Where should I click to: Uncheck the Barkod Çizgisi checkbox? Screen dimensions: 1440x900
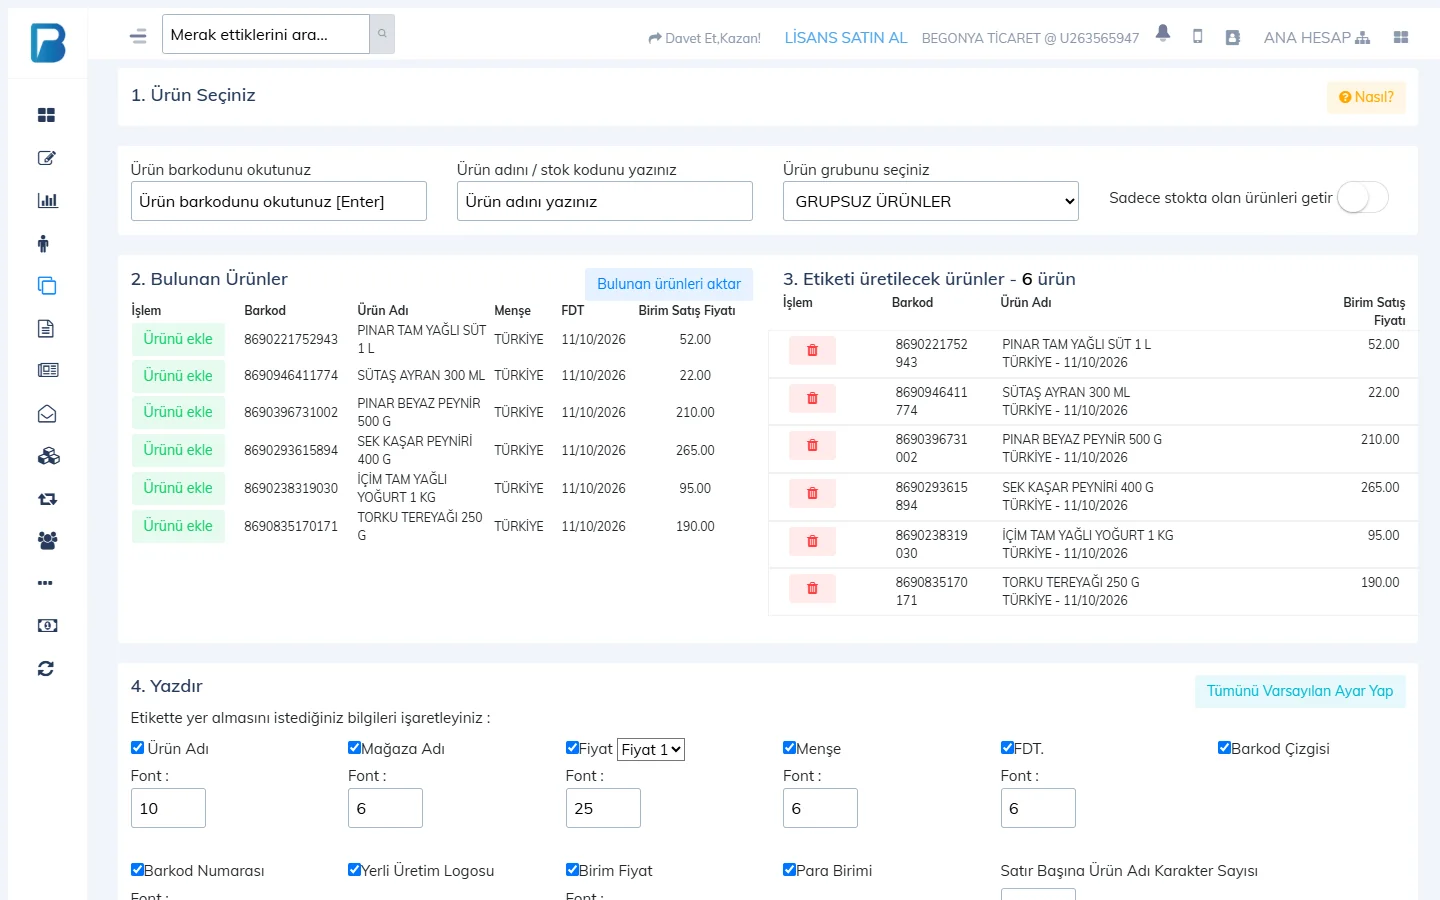click(1224, 747)
